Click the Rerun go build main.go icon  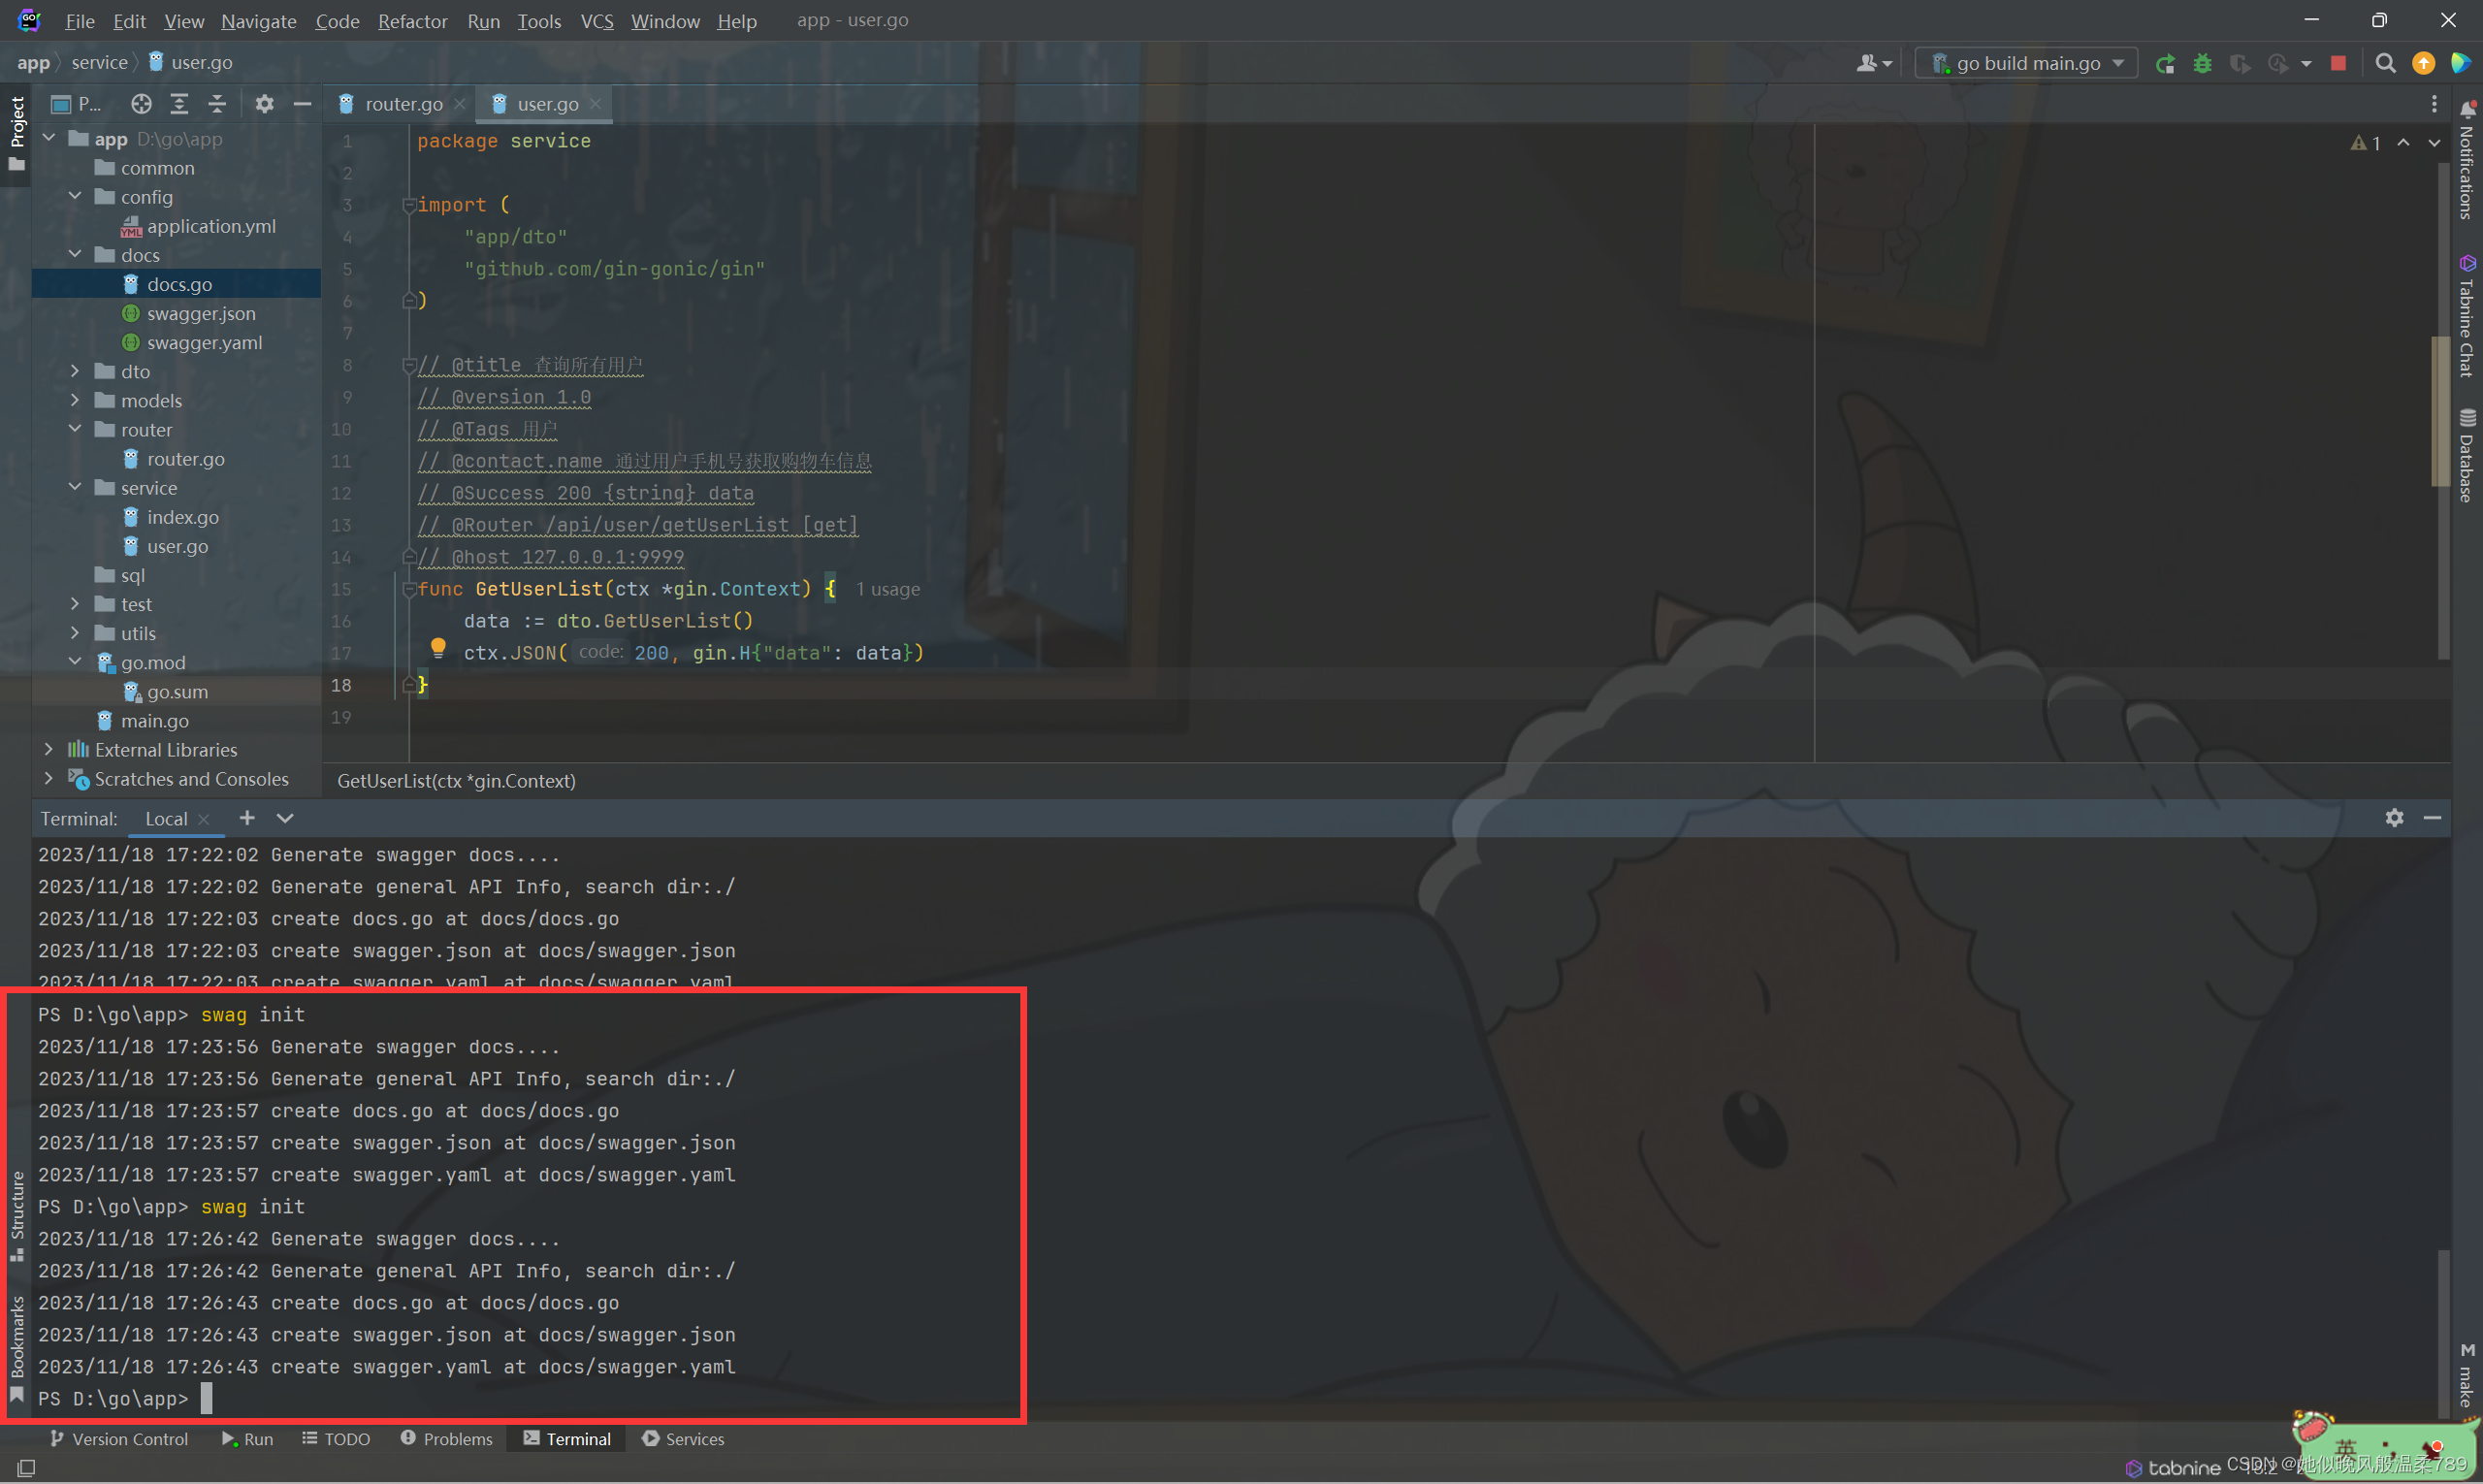click(x=2165, y=64)
